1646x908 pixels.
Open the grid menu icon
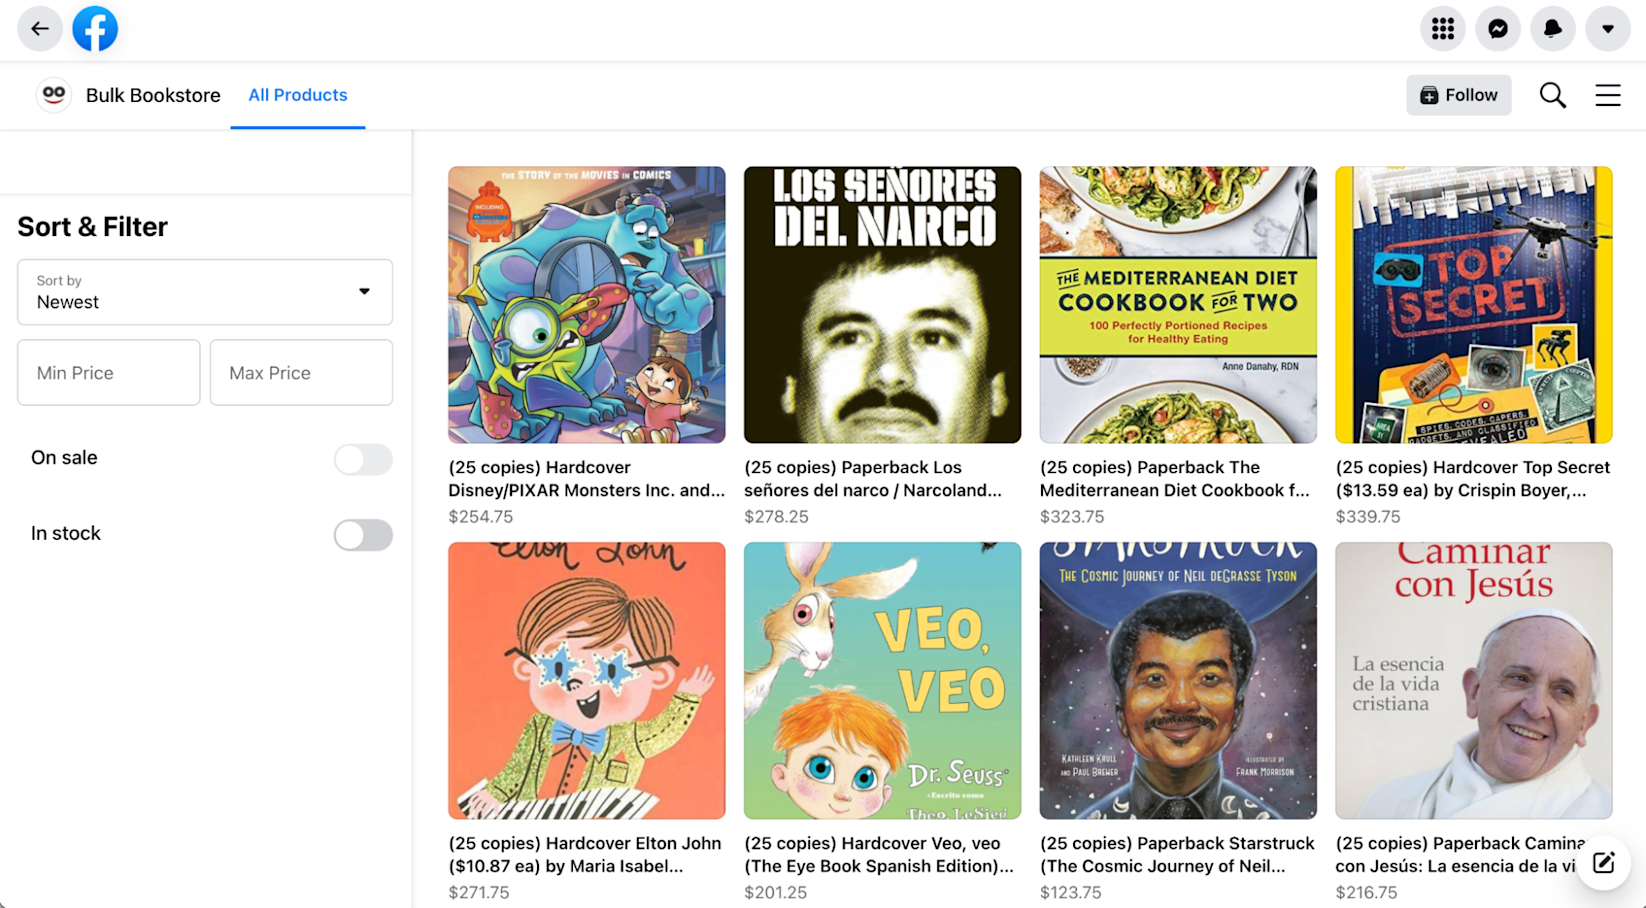pyautogui.click(x=1442, y=29)
